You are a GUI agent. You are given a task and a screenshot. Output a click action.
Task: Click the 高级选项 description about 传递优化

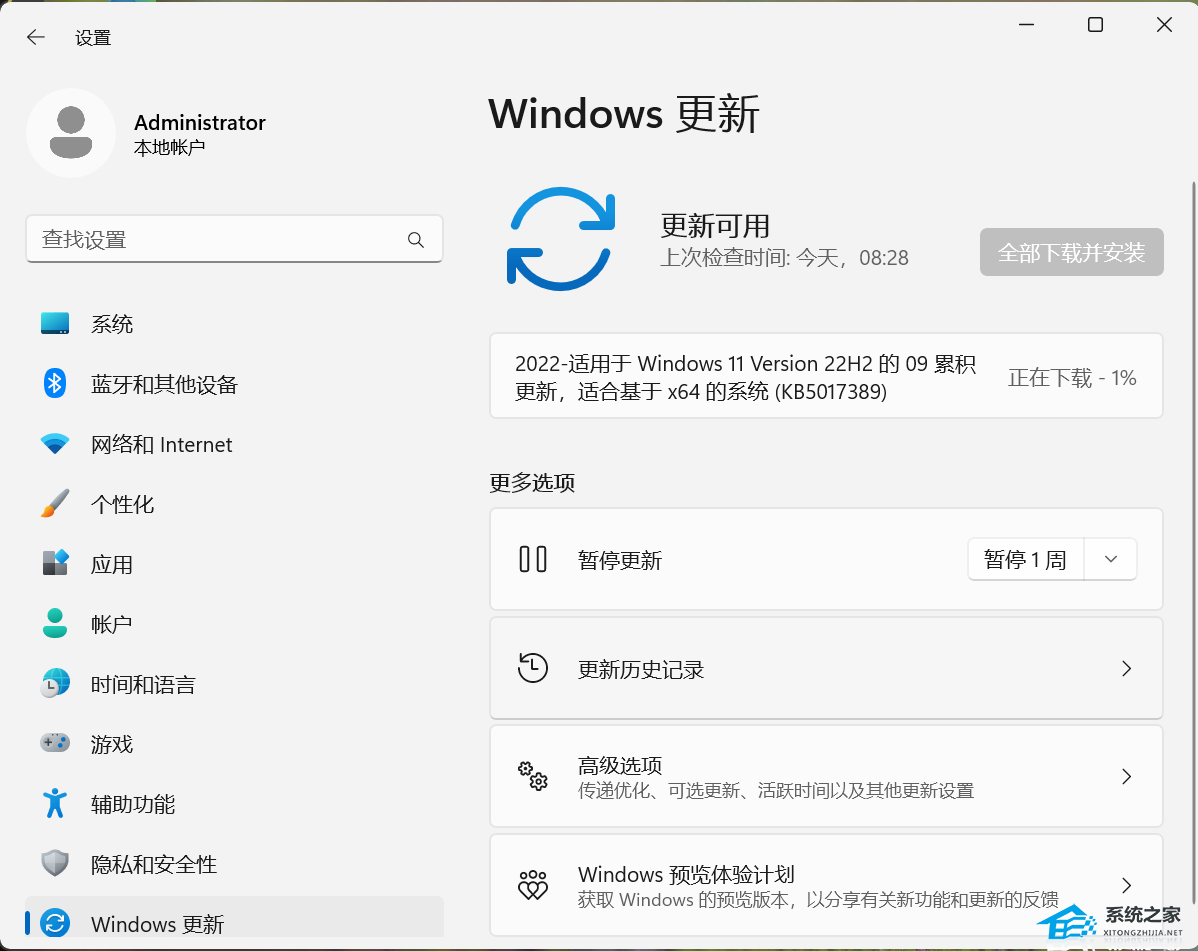[x=775, y=791]
